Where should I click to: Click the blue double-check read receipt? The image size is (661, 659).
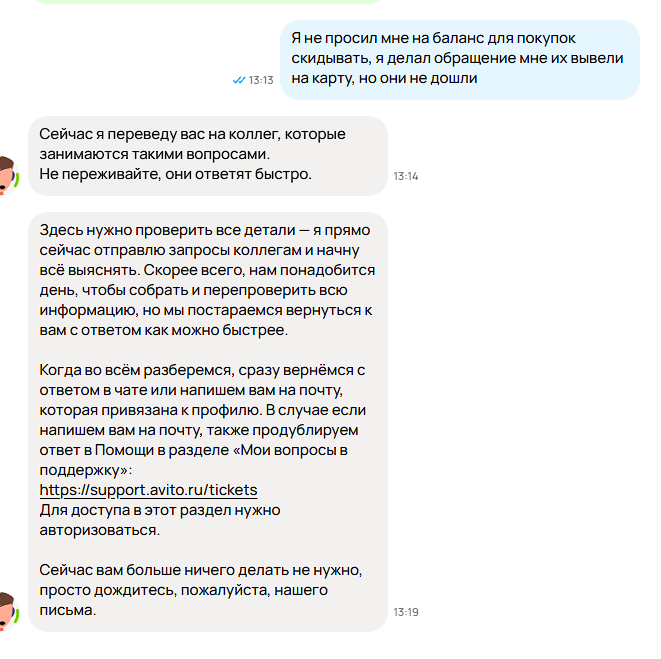(x=239, y=80)
